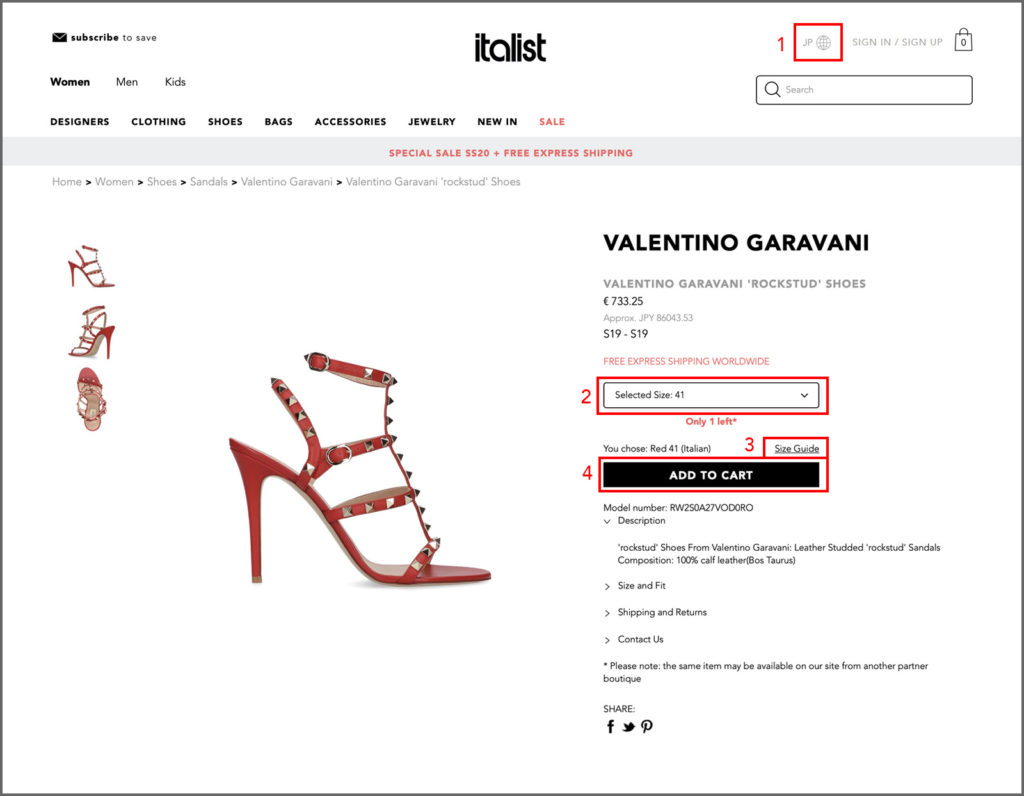The image size is (1024, 796).
Task: Switch to the Men tab
Action: pyautogui.click(x=126, y=81)
